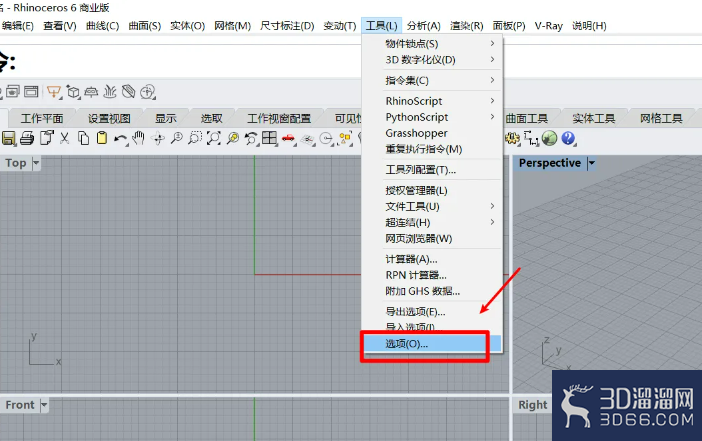Viewport: 702px width, 441px height.
Task: Select 计算器(A)... menu entry
Action: 432,259
